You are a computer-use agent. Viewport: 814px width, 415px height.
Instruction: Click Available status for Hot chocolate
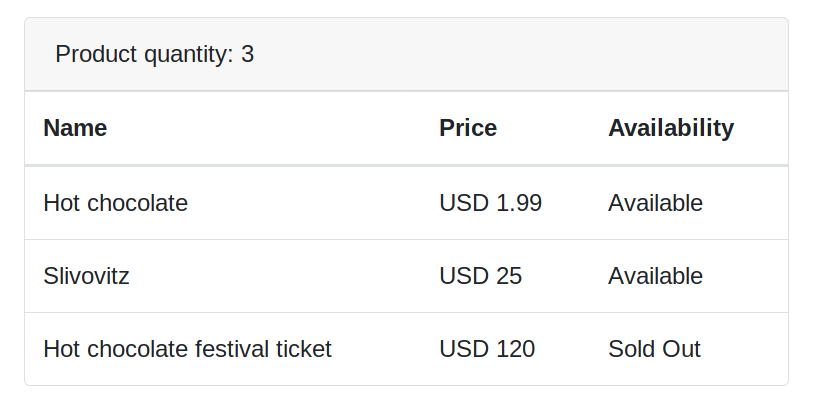pyautogui.click(x=655, y=203)
